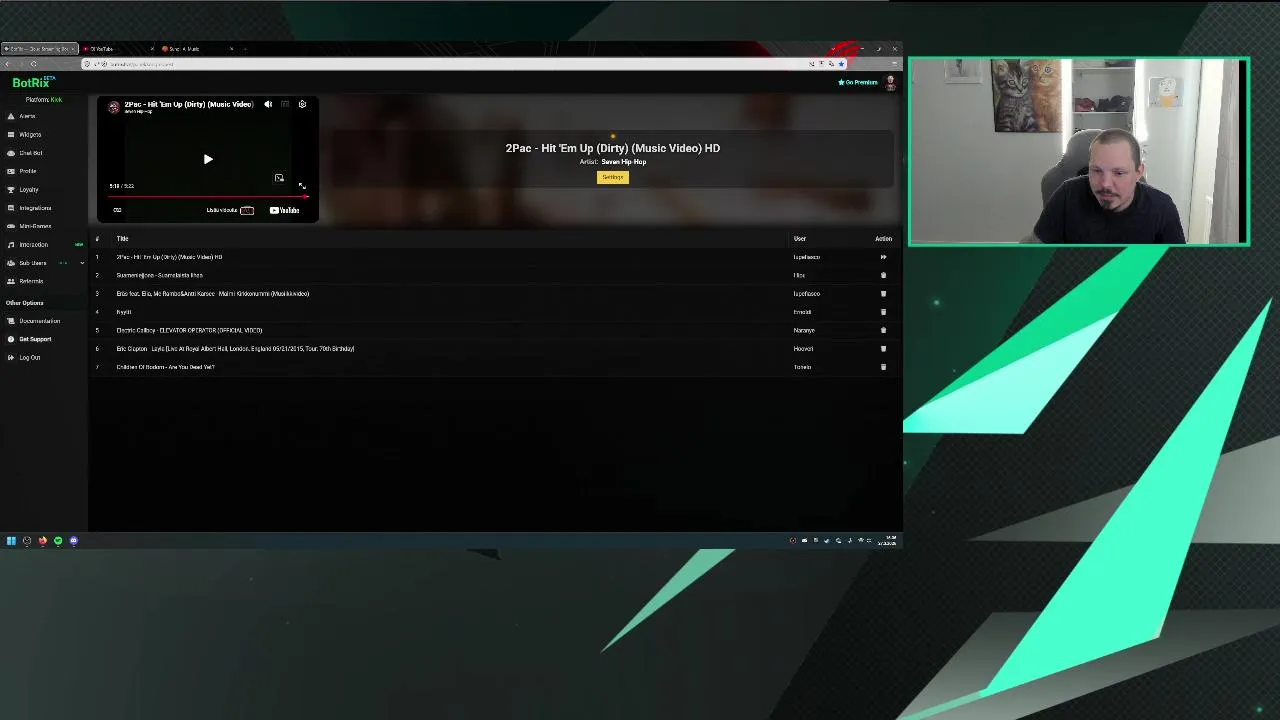Image resolution: width=1280 pixels, height=720 pixels.
Task: Open the Alerts sidebar item
Action: pos(27,116)
